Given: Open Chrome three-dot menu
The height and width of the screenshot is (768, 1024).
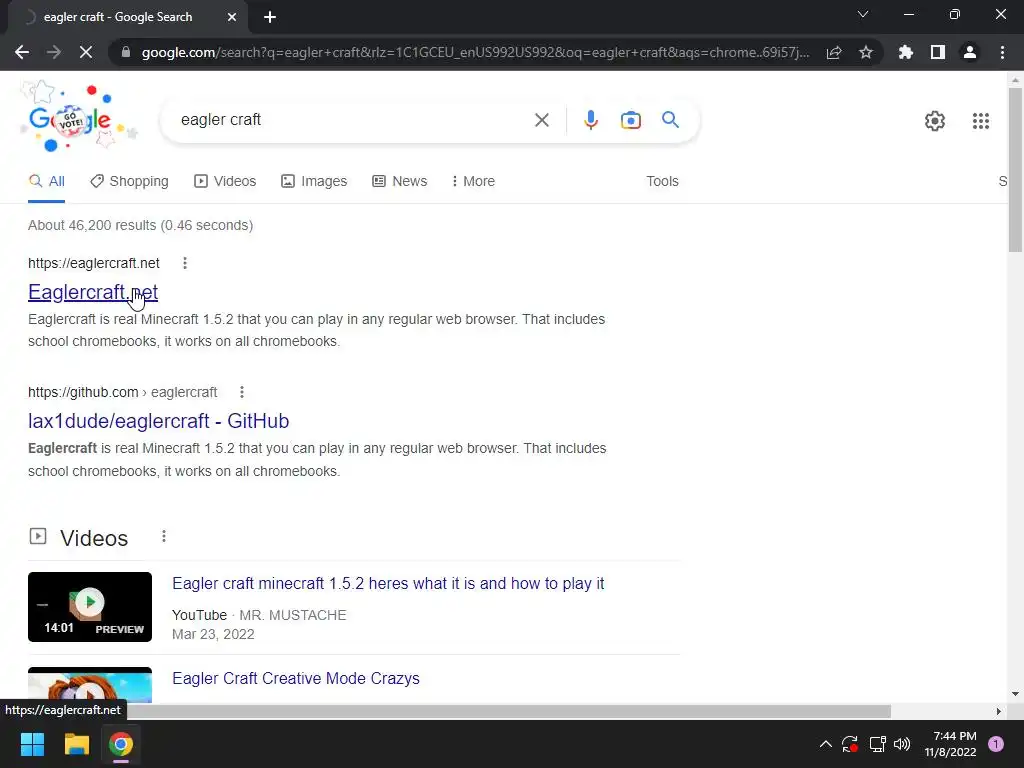Looking at the screenshot, I should click(1002, 52).
